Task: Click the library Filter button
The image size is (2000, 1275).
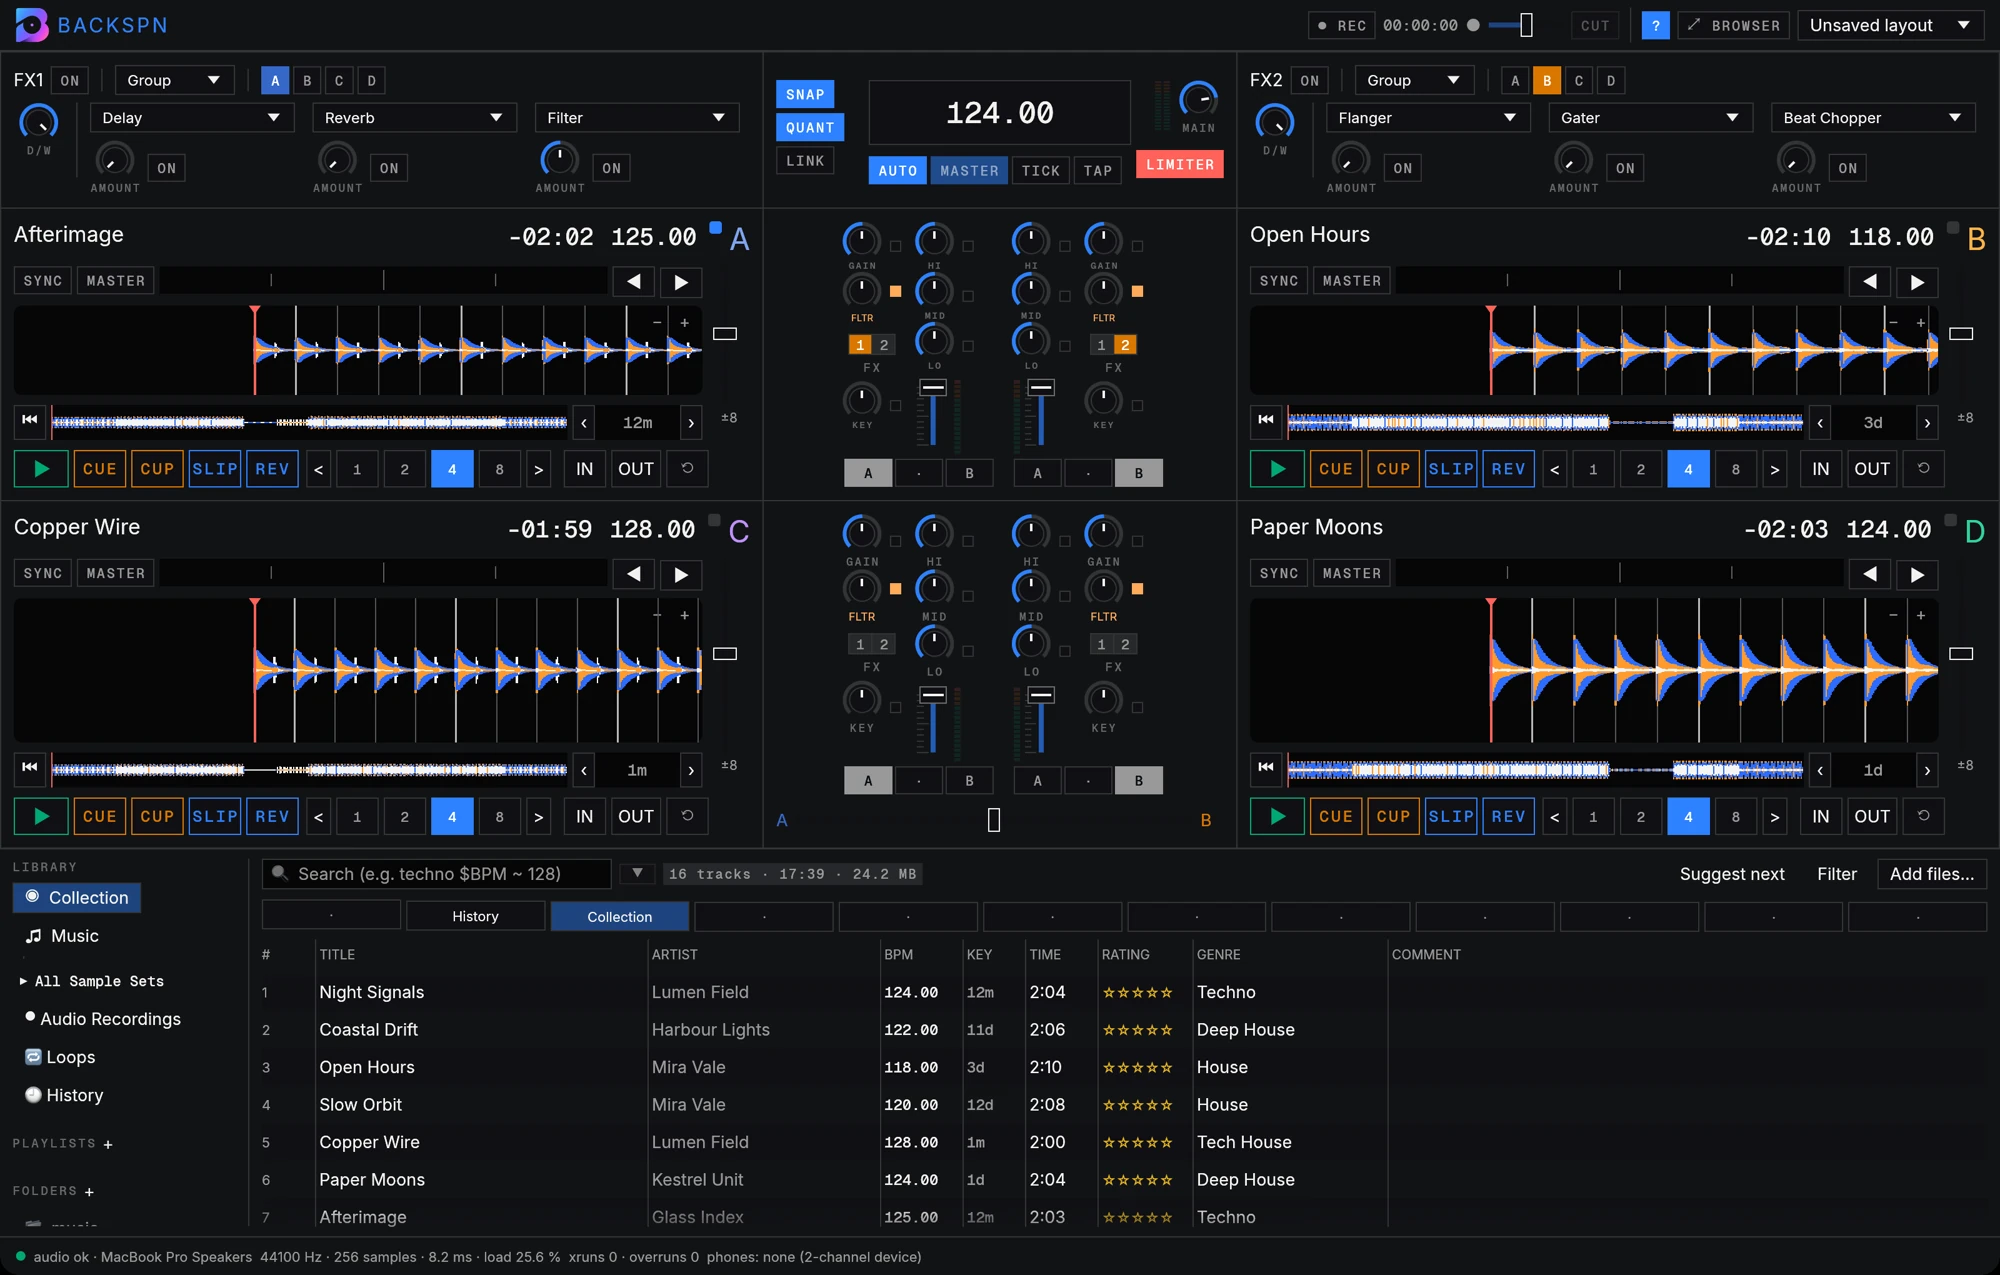Action: point(1837,874)
